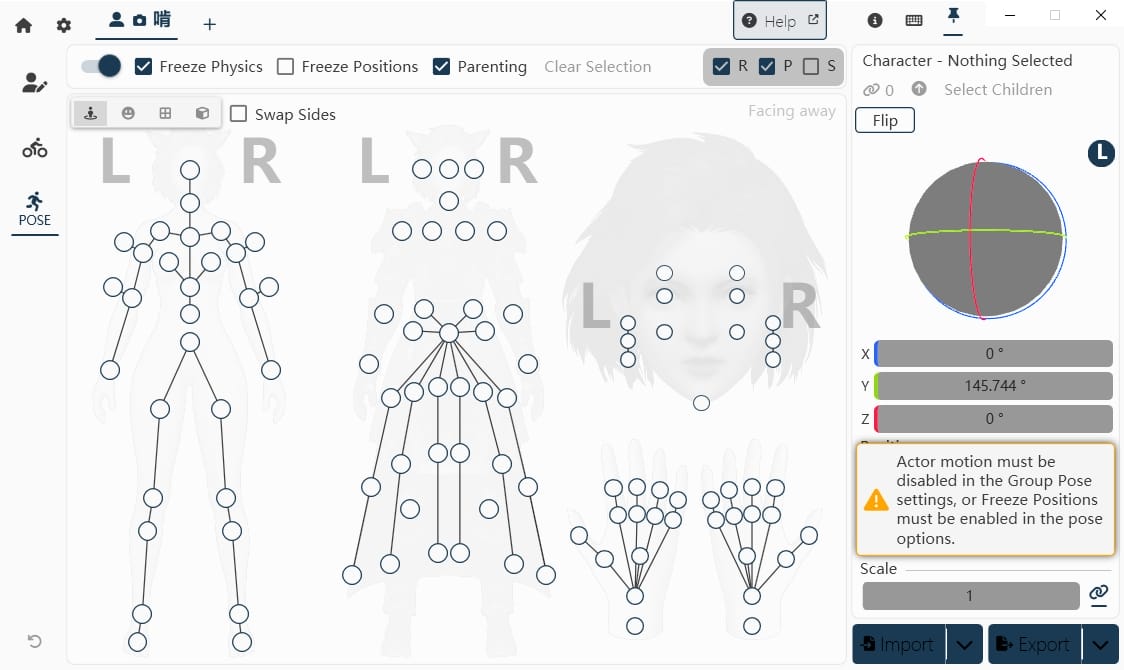Image resolution: width=1124 pixels, height=670 pixels.
Task: Click the Import button
Action: click(899, 644)
